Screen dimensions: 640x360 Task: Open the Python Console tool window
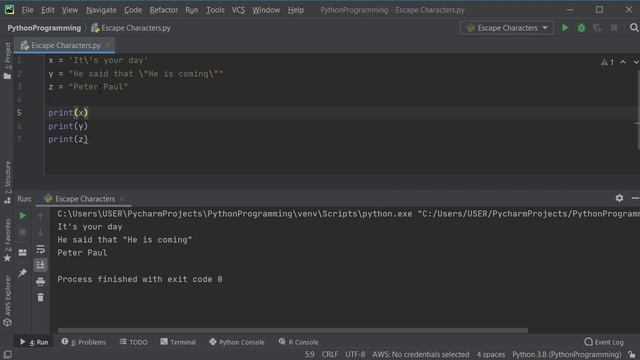237,342
